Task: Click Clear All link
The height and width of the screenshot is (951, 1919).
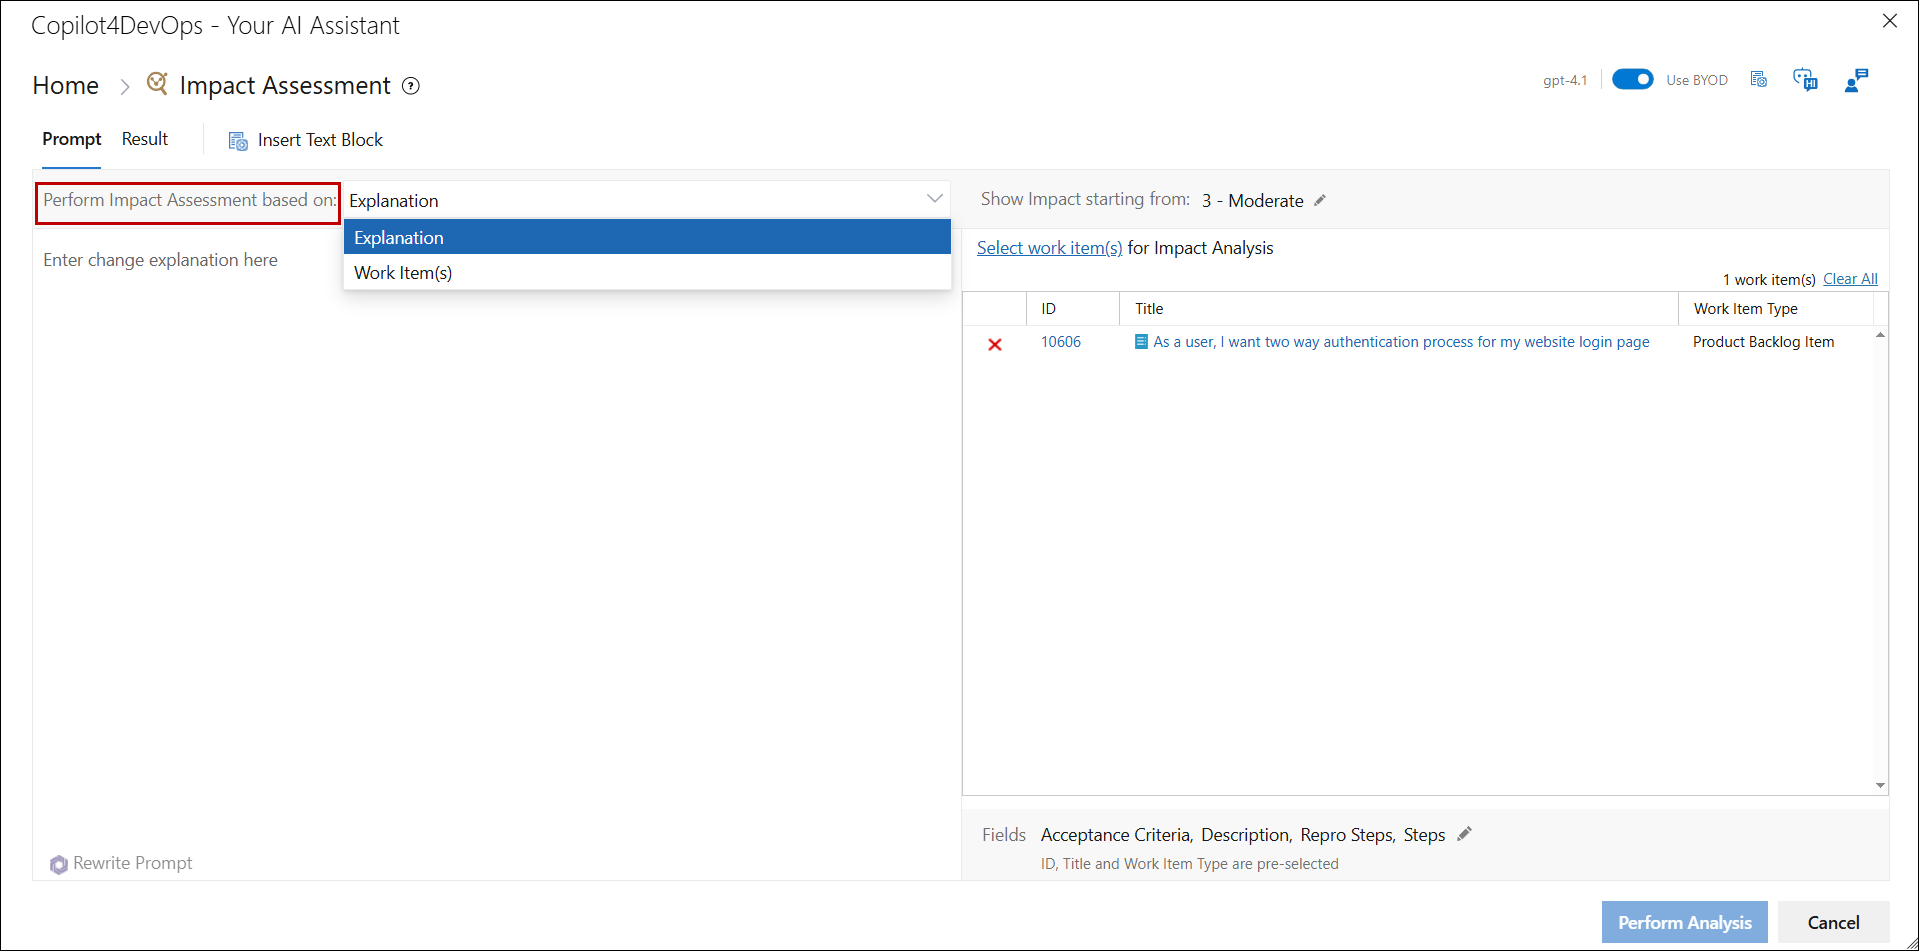Action: [1850, 279]
